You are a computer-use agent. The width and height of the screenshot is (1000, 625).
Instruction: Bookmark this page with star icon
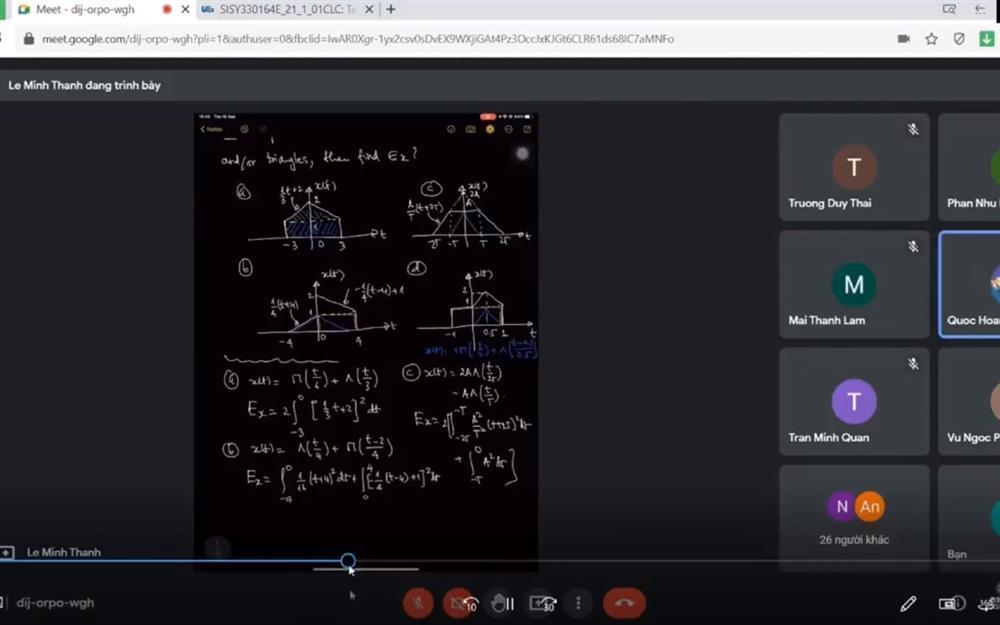click(931, 39)
